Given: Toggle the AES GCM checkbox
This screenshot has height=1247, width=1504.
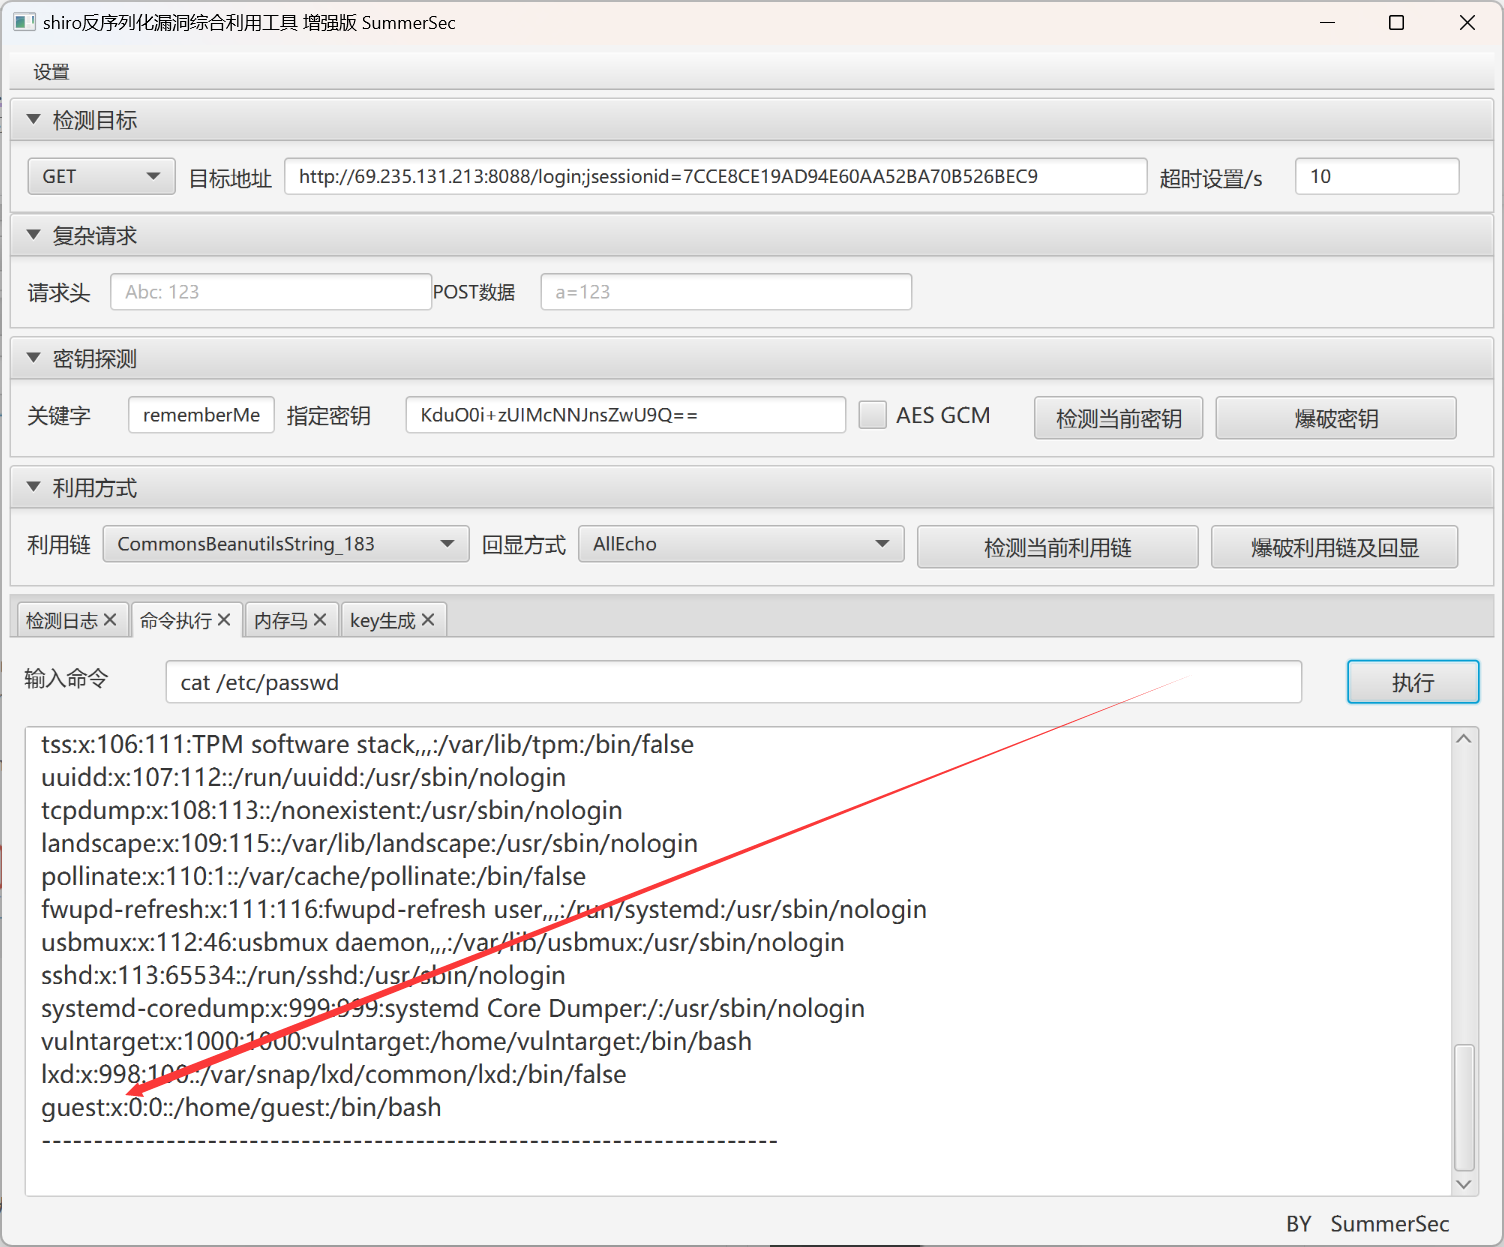Looking at the screenshot, I should click(873, 415).
